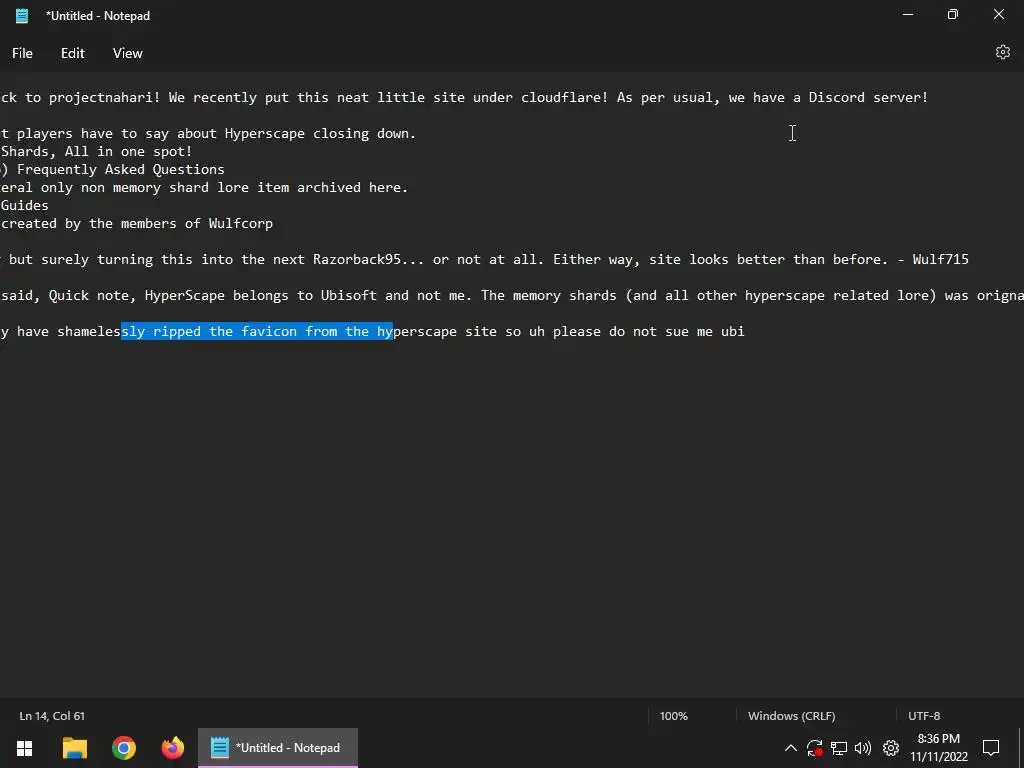Open the notification center icon
Viewport: 1024px width, 768px height.
(991, 748)
